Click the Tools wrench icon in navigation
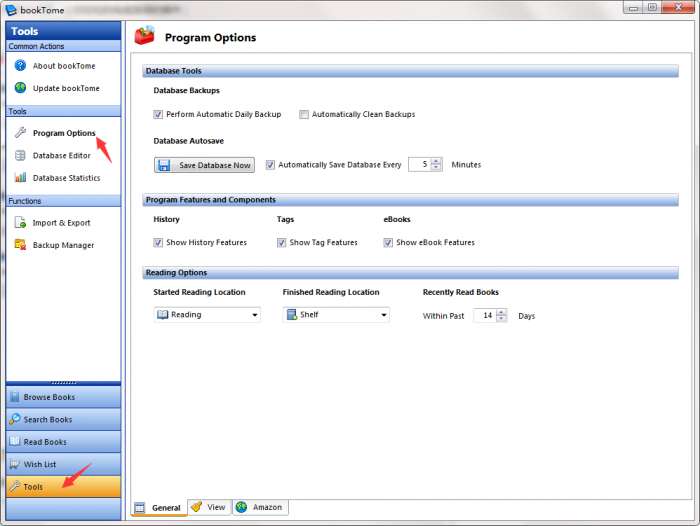This screenshot has width=700, height=526. tap(15, 486)
